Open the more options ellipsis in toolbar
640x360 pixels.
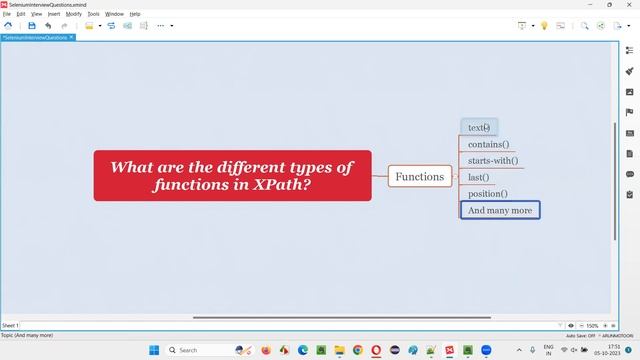(x=161, y=26)
